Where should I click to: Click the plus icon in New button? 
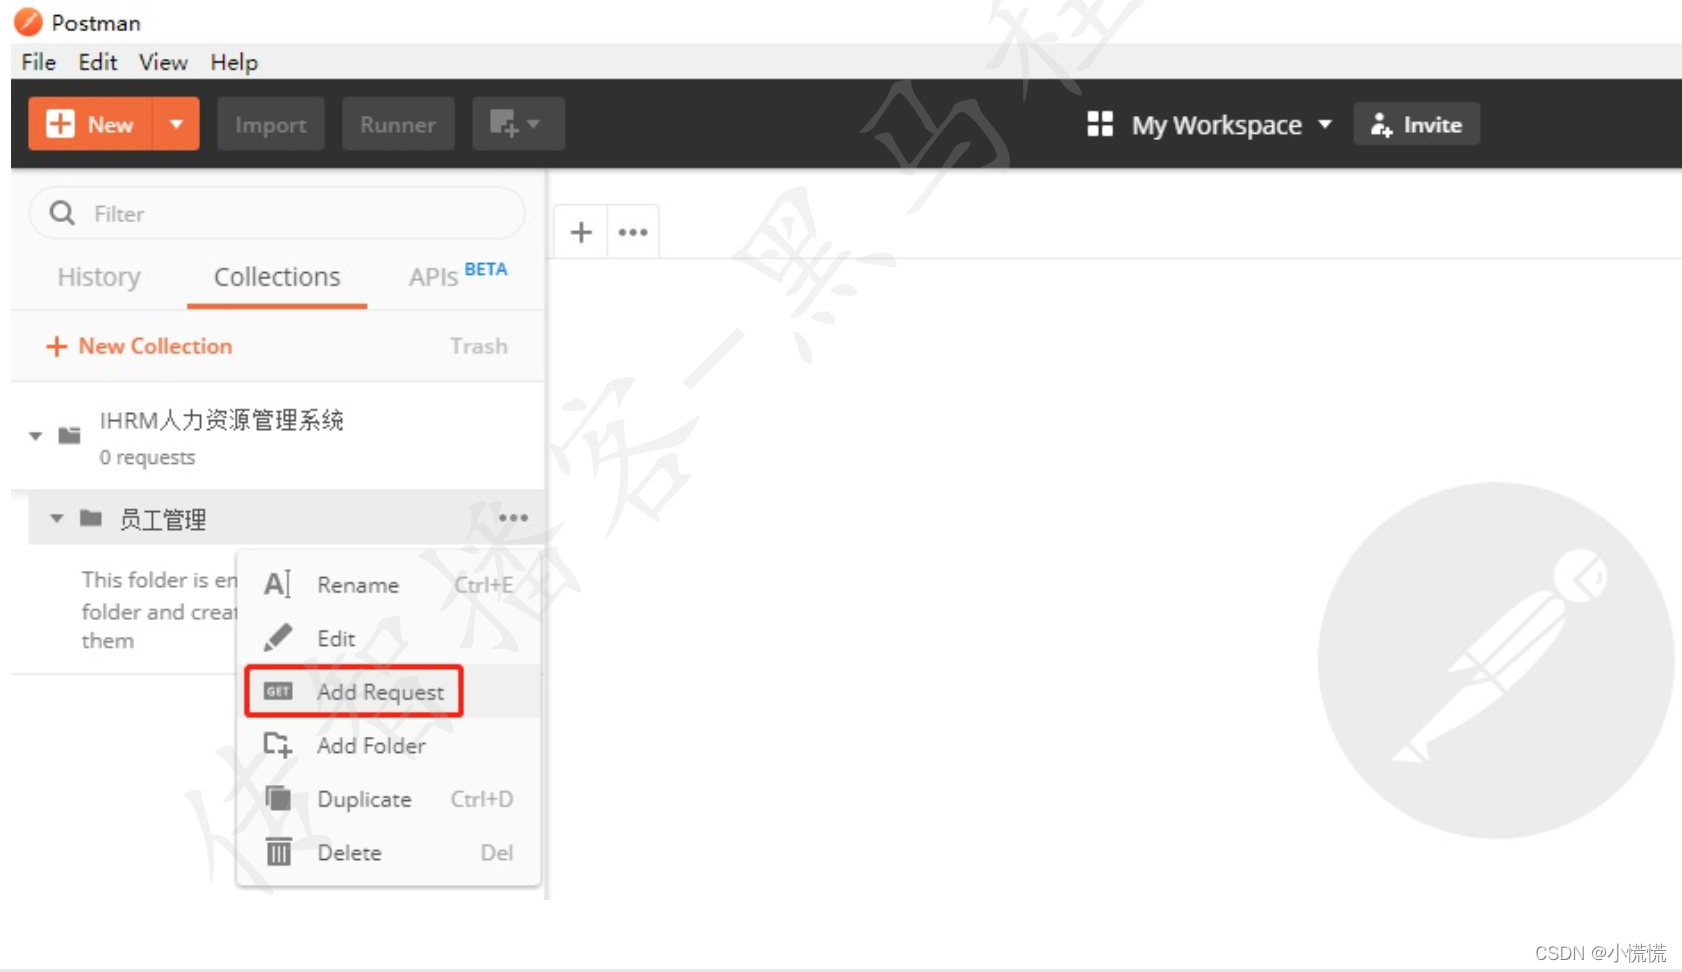click(x=60, y=124)
